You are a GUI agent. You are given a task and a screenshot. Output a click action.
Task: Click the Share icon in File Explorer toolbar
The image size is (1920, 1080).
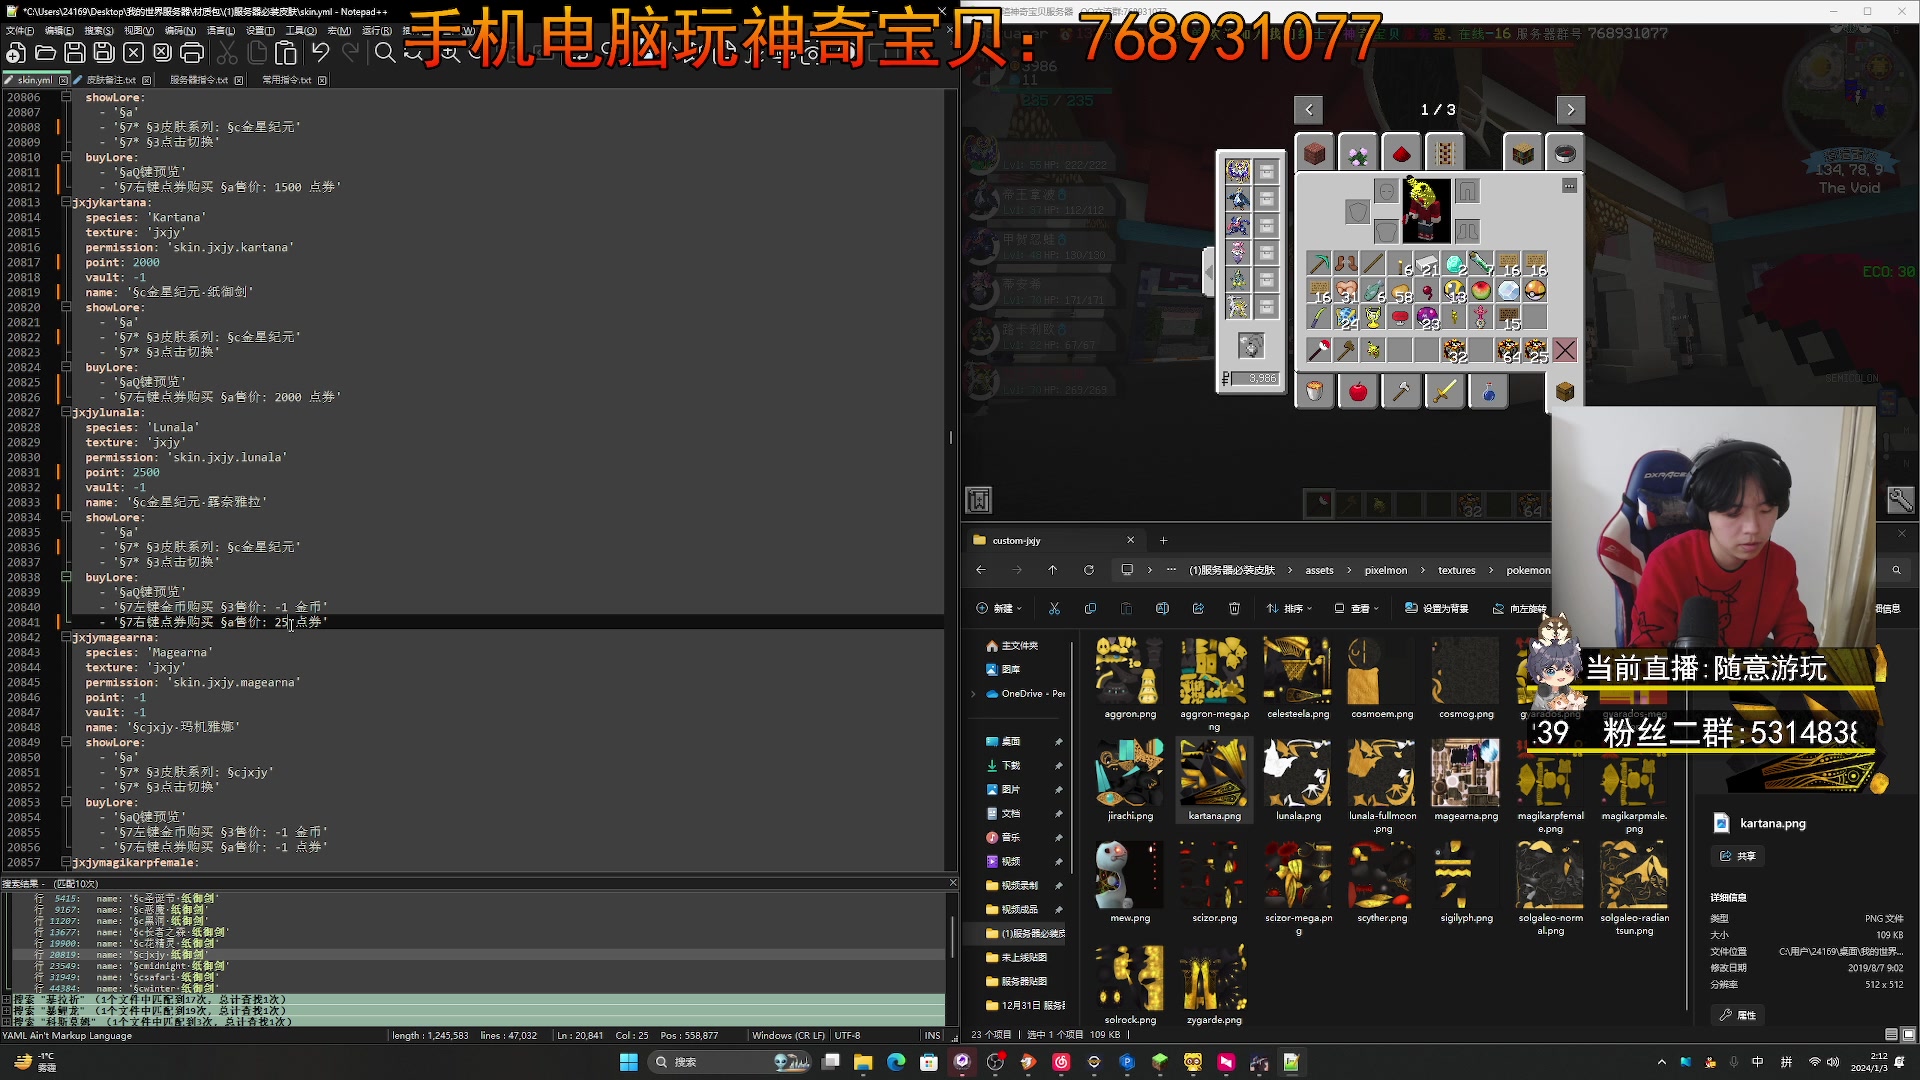click(1198, 608)
